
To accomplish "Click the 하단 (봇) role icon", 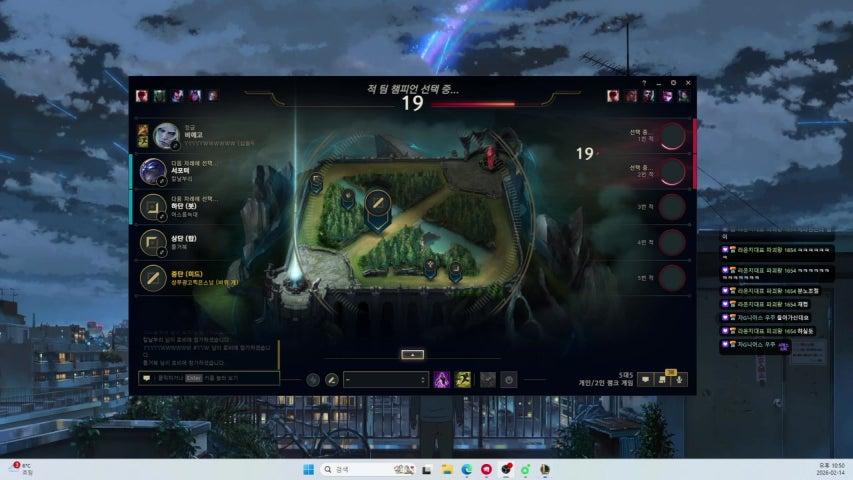I will [x=153, y=207].
